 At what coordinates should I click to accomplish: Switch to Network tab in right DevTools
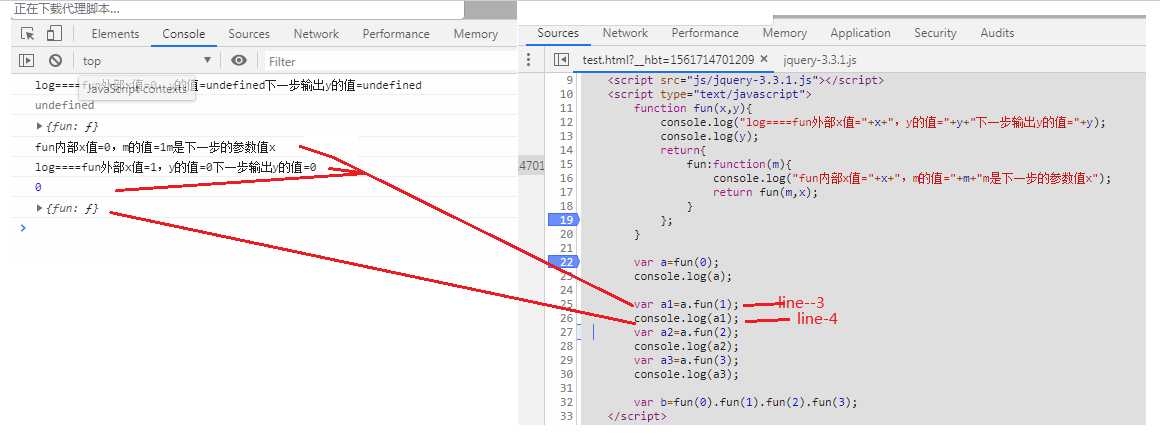[625, 33]
